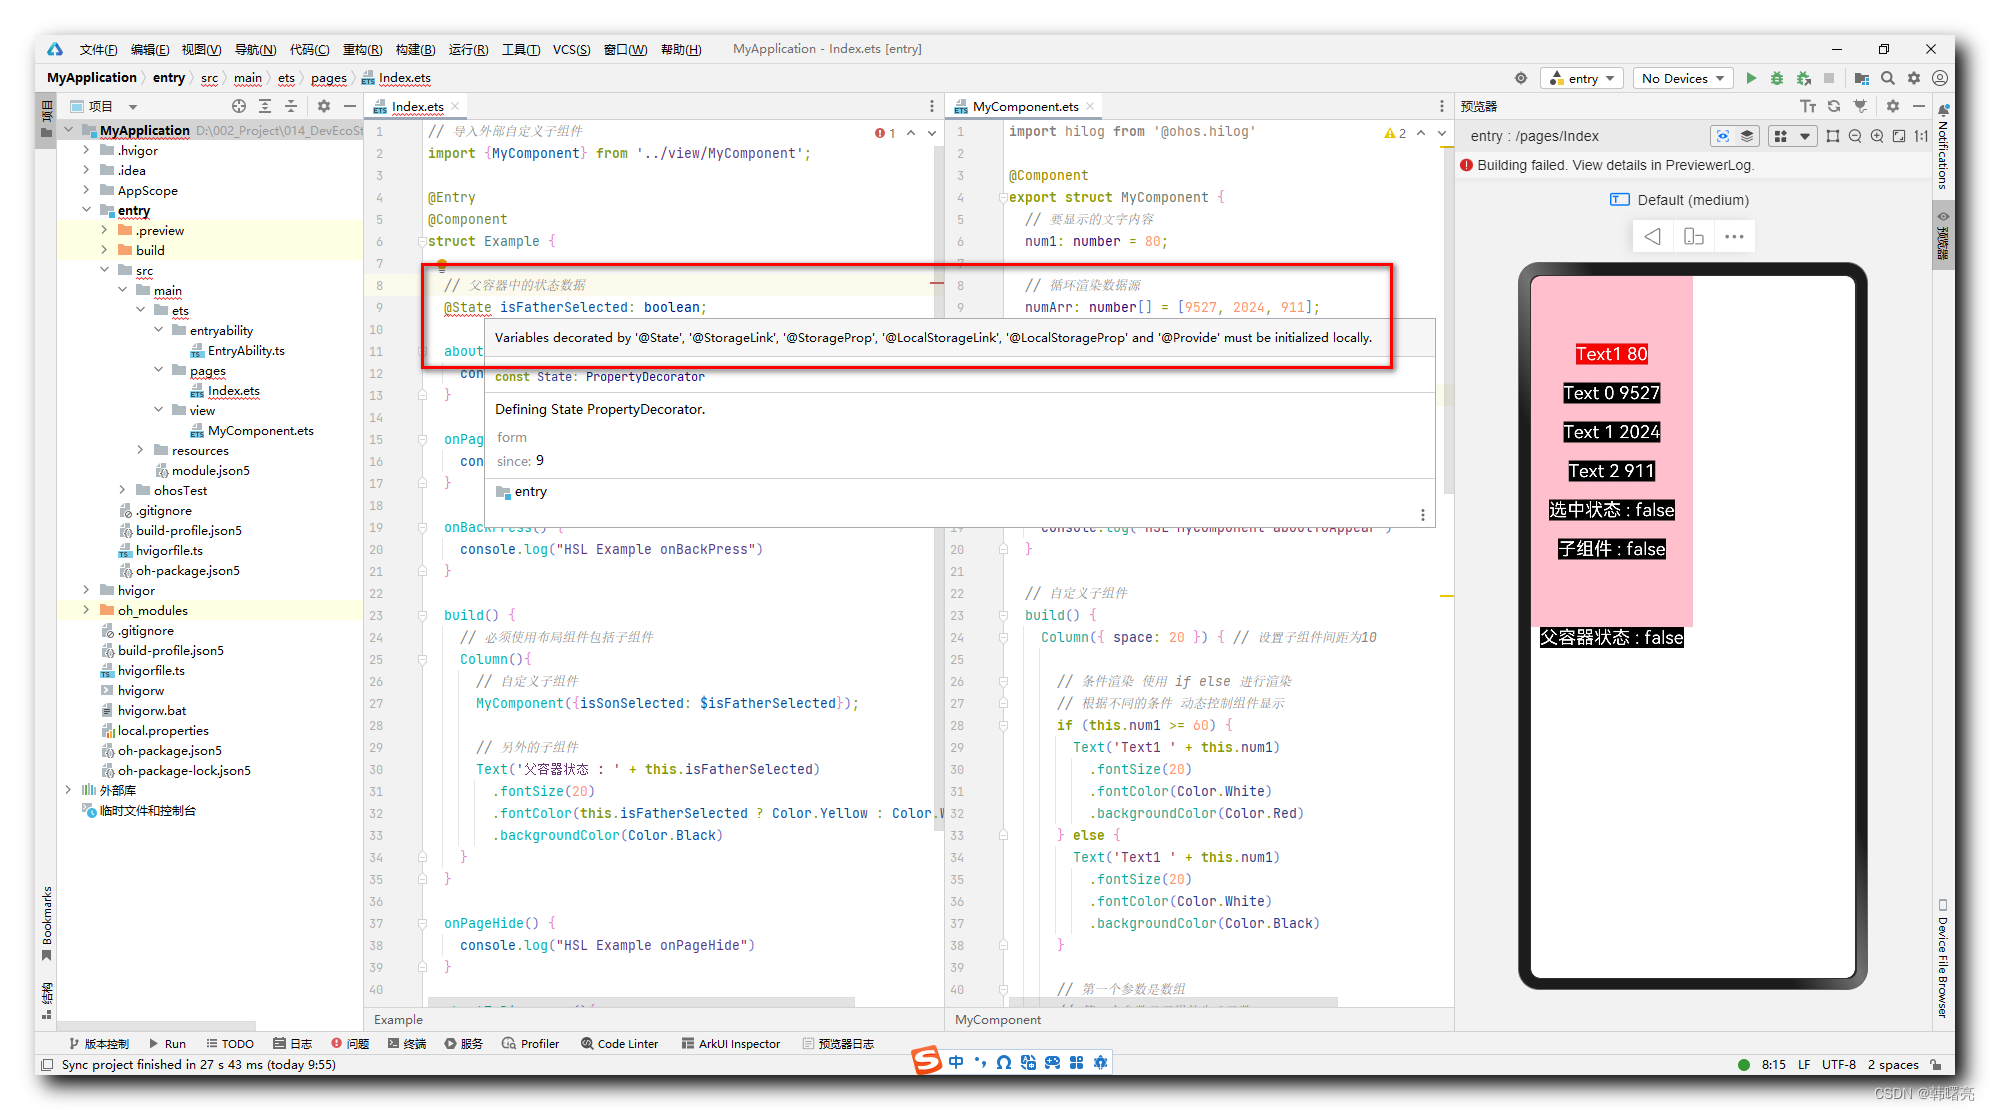
Task: Open the project view selector dropdown arrow
Action: [133, 107]
